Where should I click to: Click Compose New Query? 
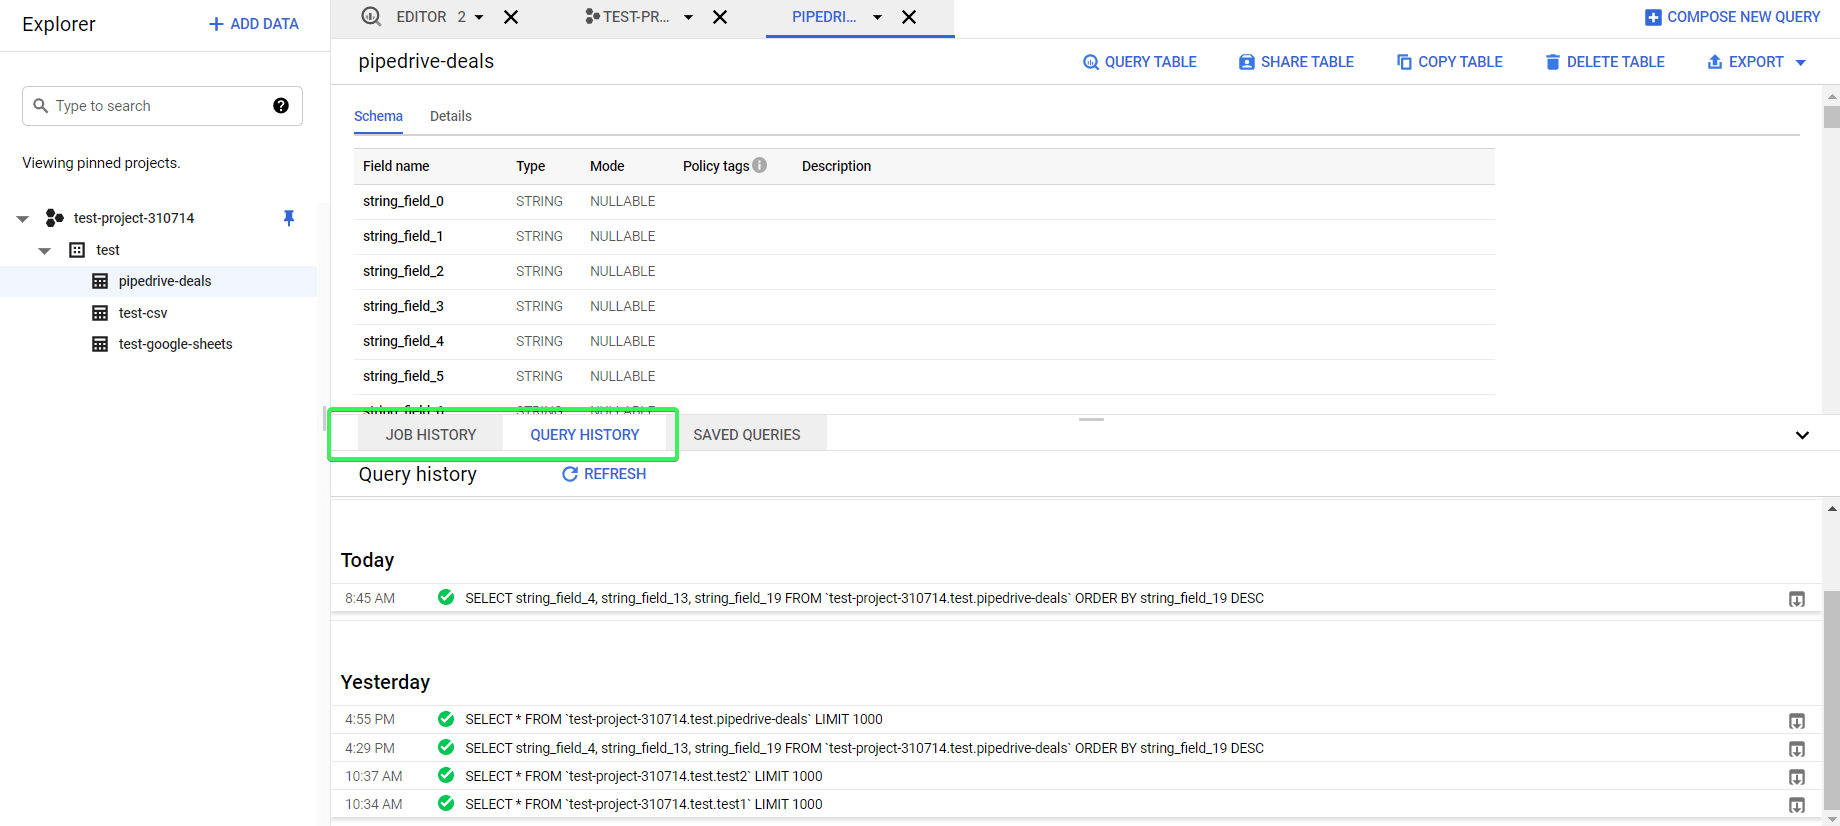point(1733,17)
